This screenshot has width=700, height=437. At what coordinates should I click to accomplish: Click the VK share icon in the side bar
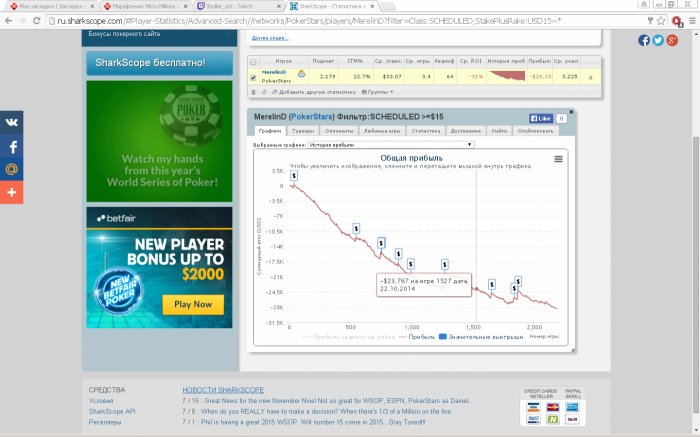pos(12,123)
